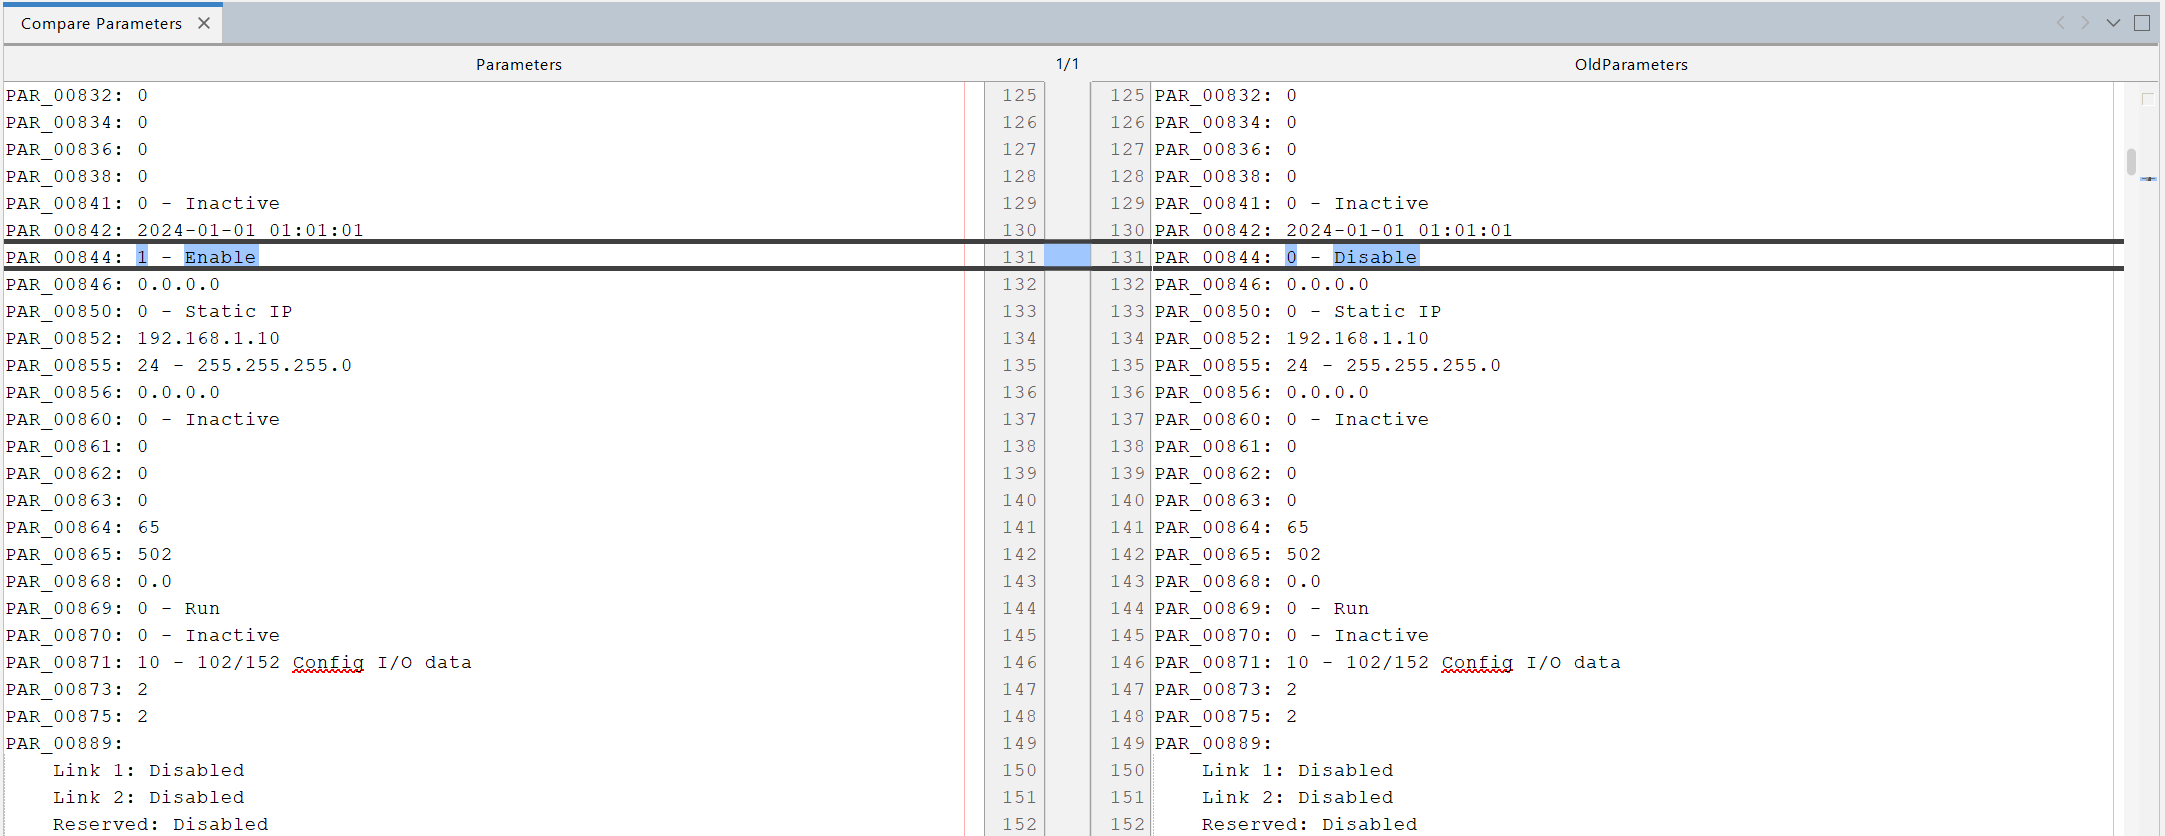Image resolution: width=2165 pixels, height=836 pixels.
Task: Click the 1/1 difference counter
Action: [1067, 64]
